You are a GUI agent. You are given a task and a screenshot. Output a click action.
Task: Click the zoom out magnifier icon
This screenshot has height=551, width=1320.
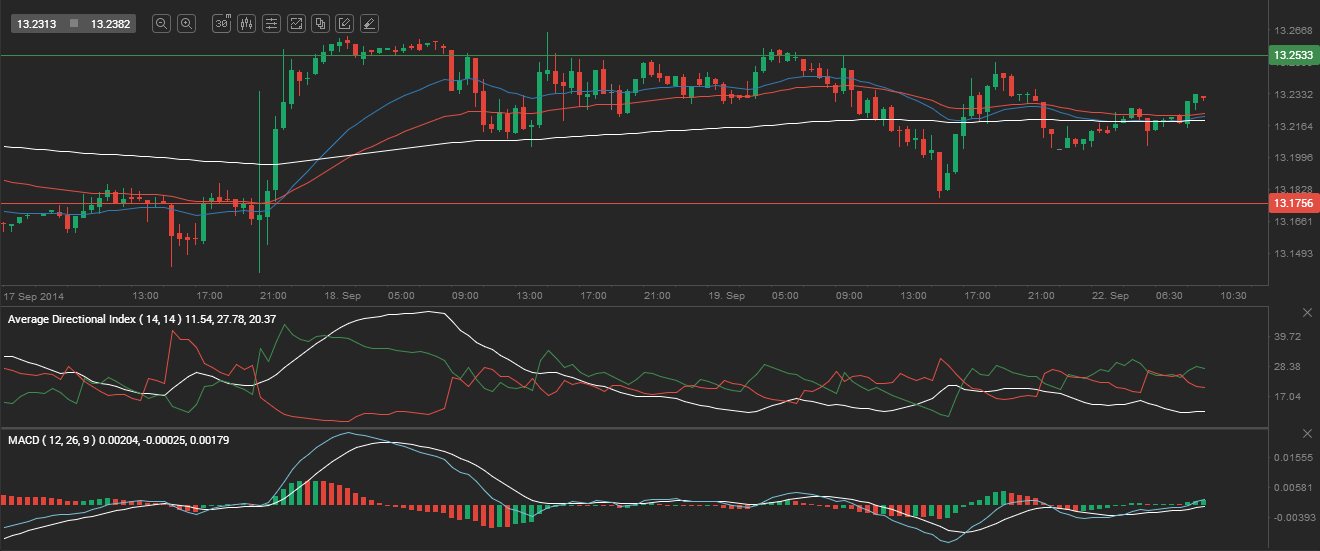click(x=162, y=23)
